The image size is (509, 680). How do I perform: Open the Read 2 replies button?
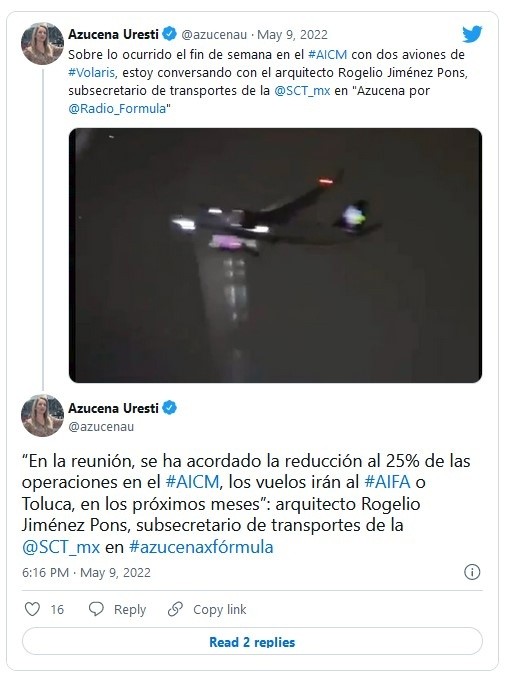tap(252, 642)
